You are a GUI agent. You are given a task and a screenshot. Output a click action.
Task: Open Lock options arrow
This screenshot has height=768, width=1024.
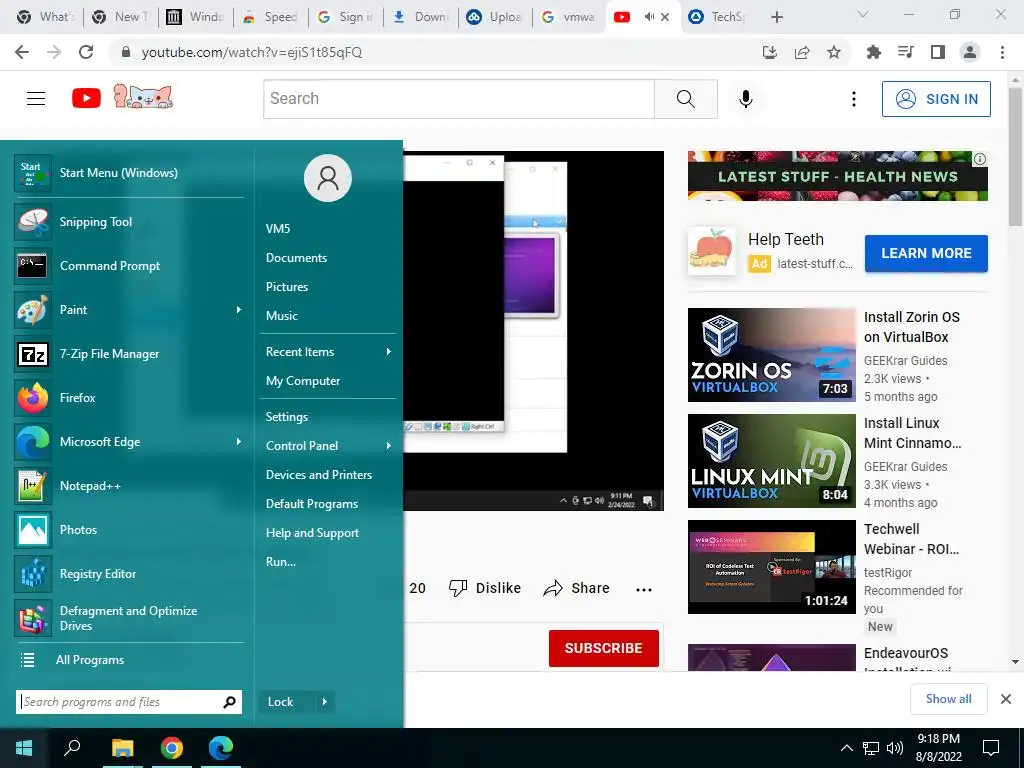click(325, 702)
